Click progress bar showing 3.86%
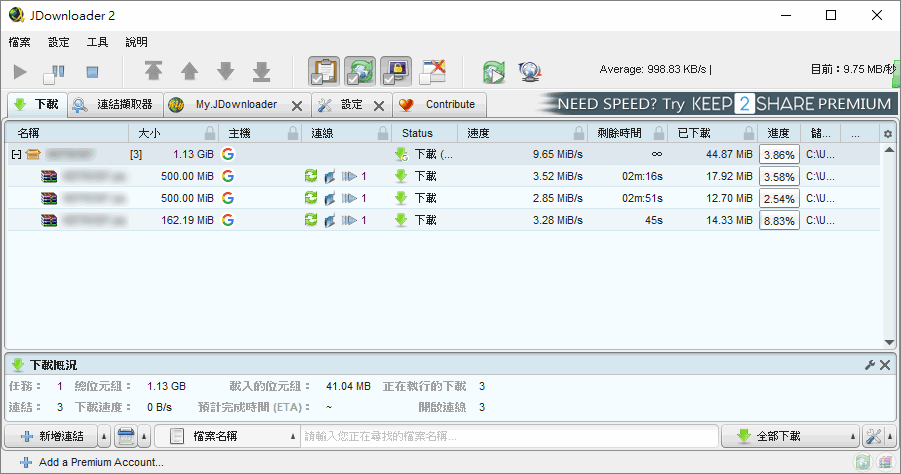Image resolution: width=901 pixels, height=474 pixels. 779,155
